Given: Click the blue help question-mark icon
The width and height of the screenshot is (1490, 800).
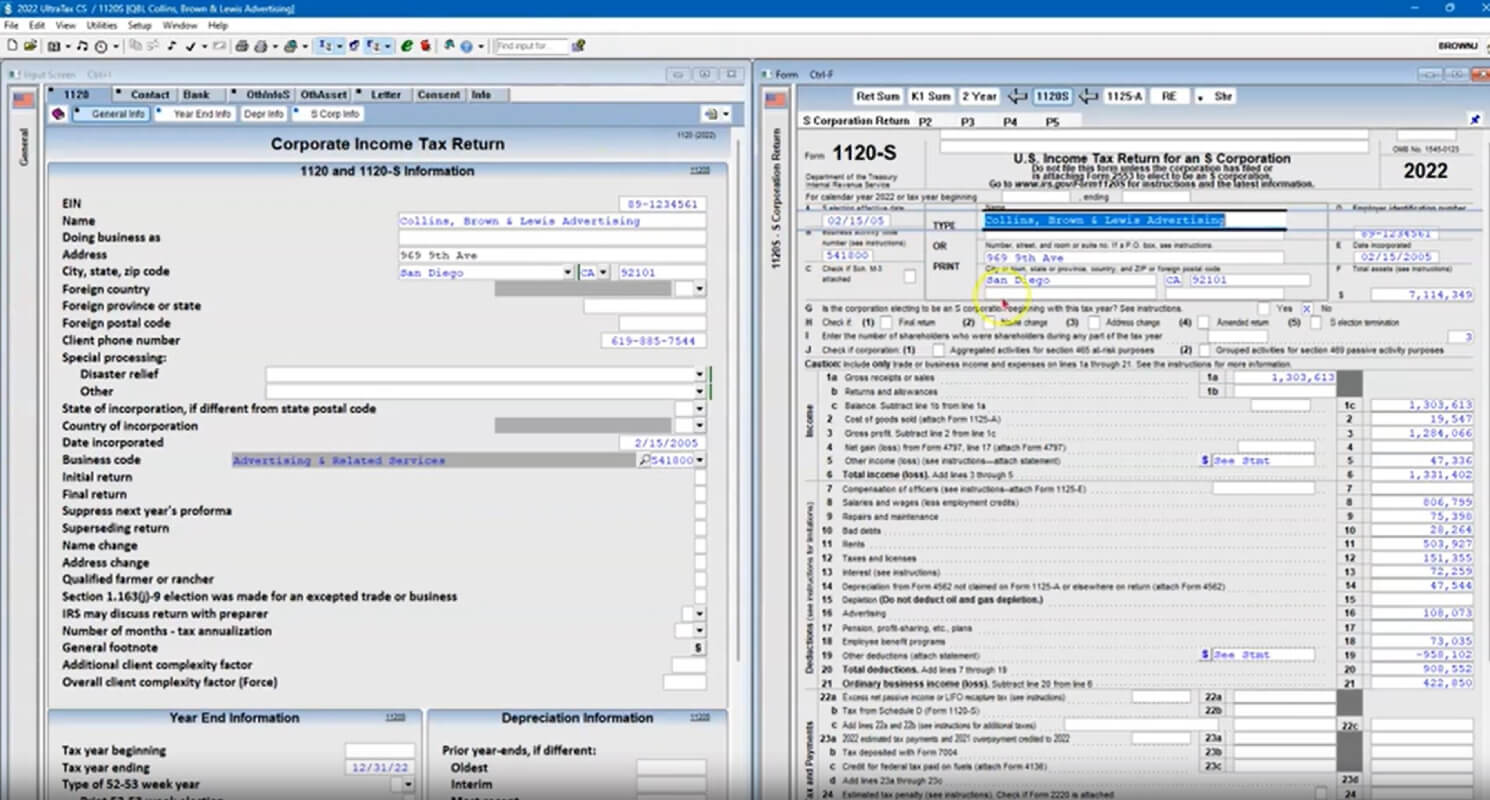Looking at the screenshot, I should pyautogui.click(x=466, y=46).
